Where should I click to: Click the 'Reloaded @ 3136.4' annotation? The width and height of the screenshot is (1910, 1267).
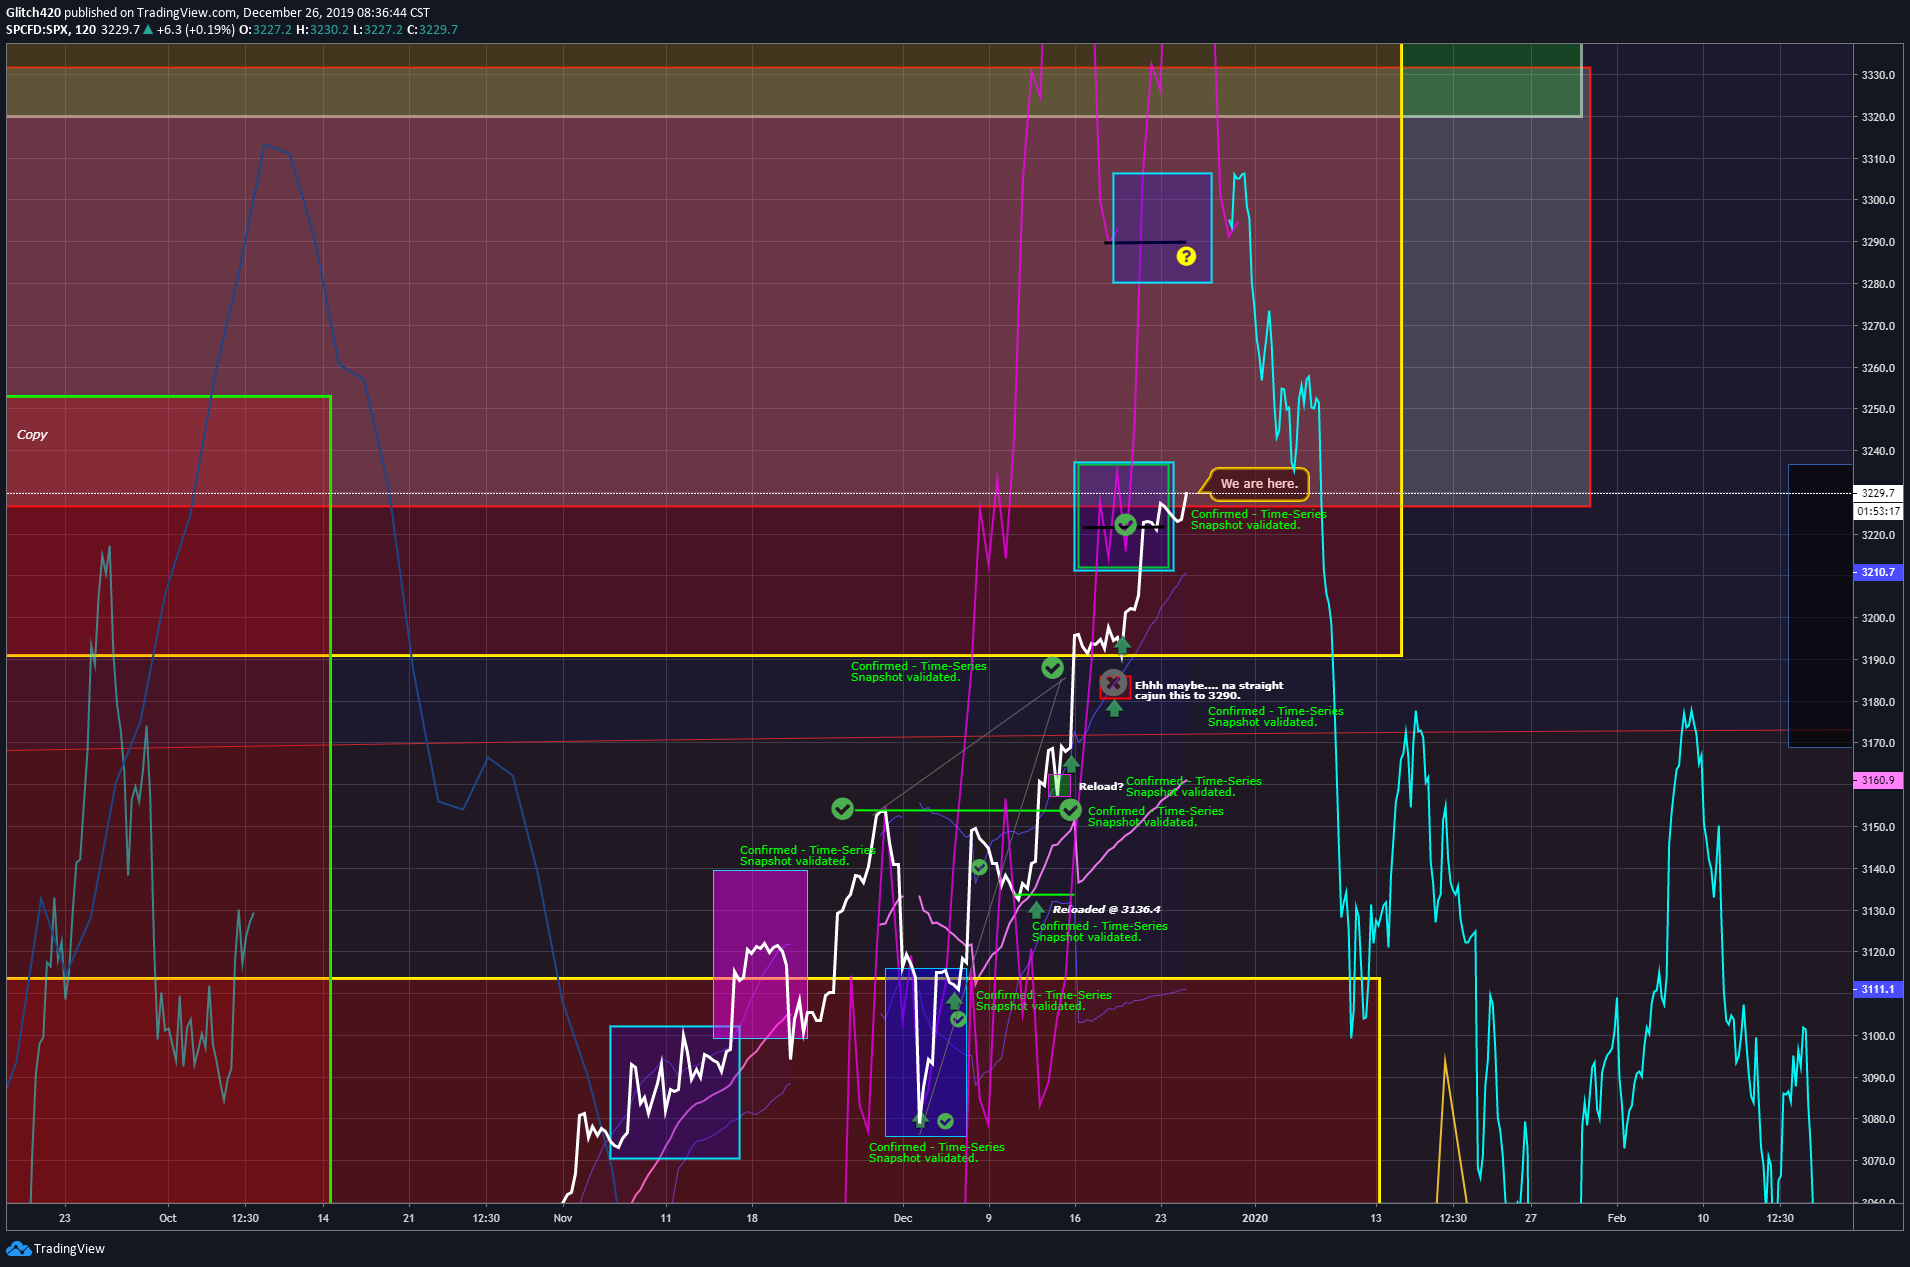(1106, 909)
